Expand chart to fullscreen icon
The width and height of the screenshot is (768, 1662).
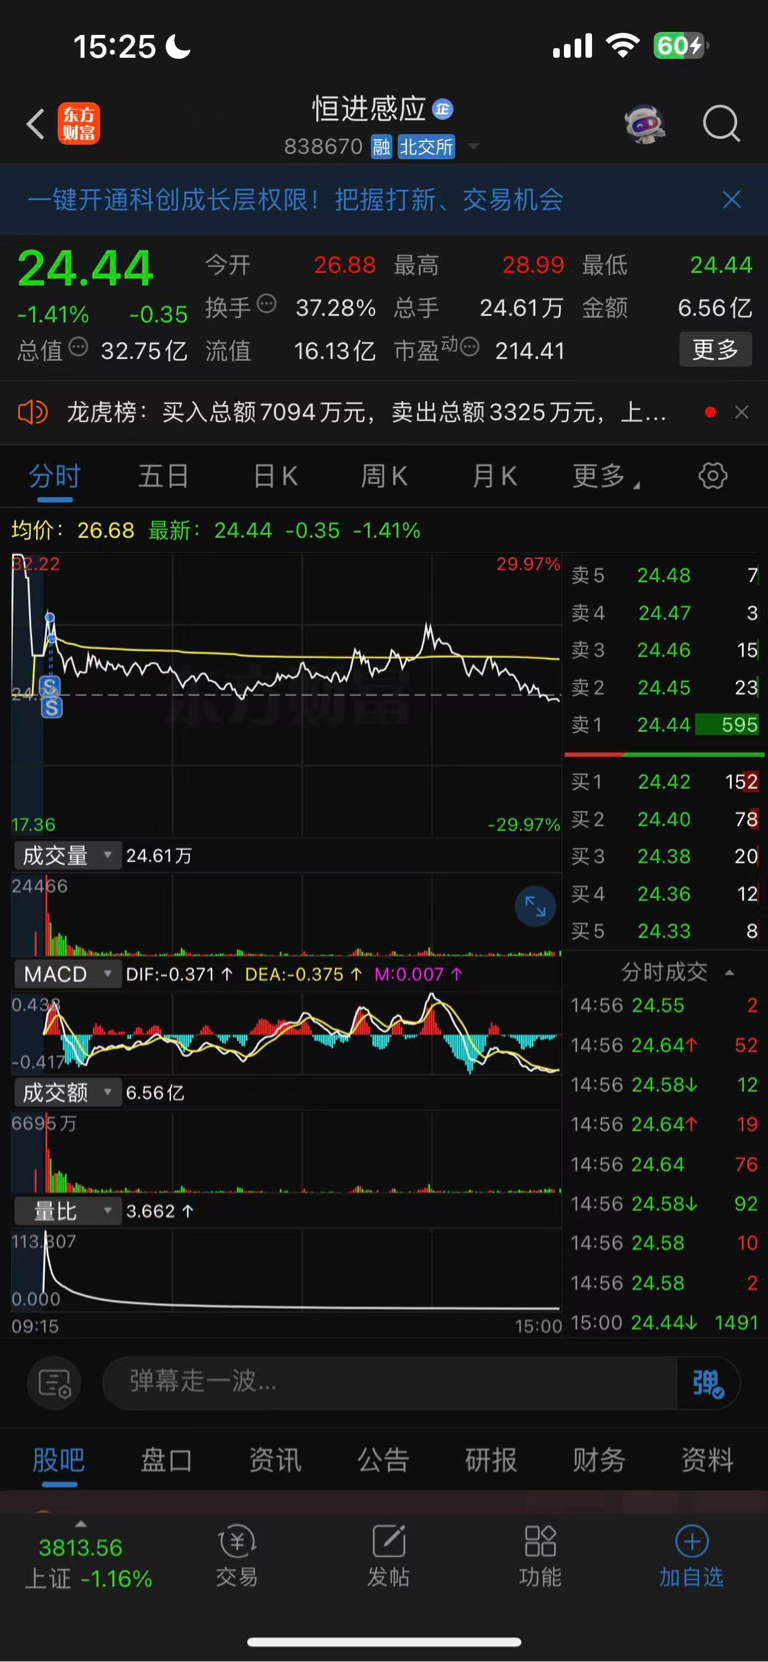click(535, 907)
